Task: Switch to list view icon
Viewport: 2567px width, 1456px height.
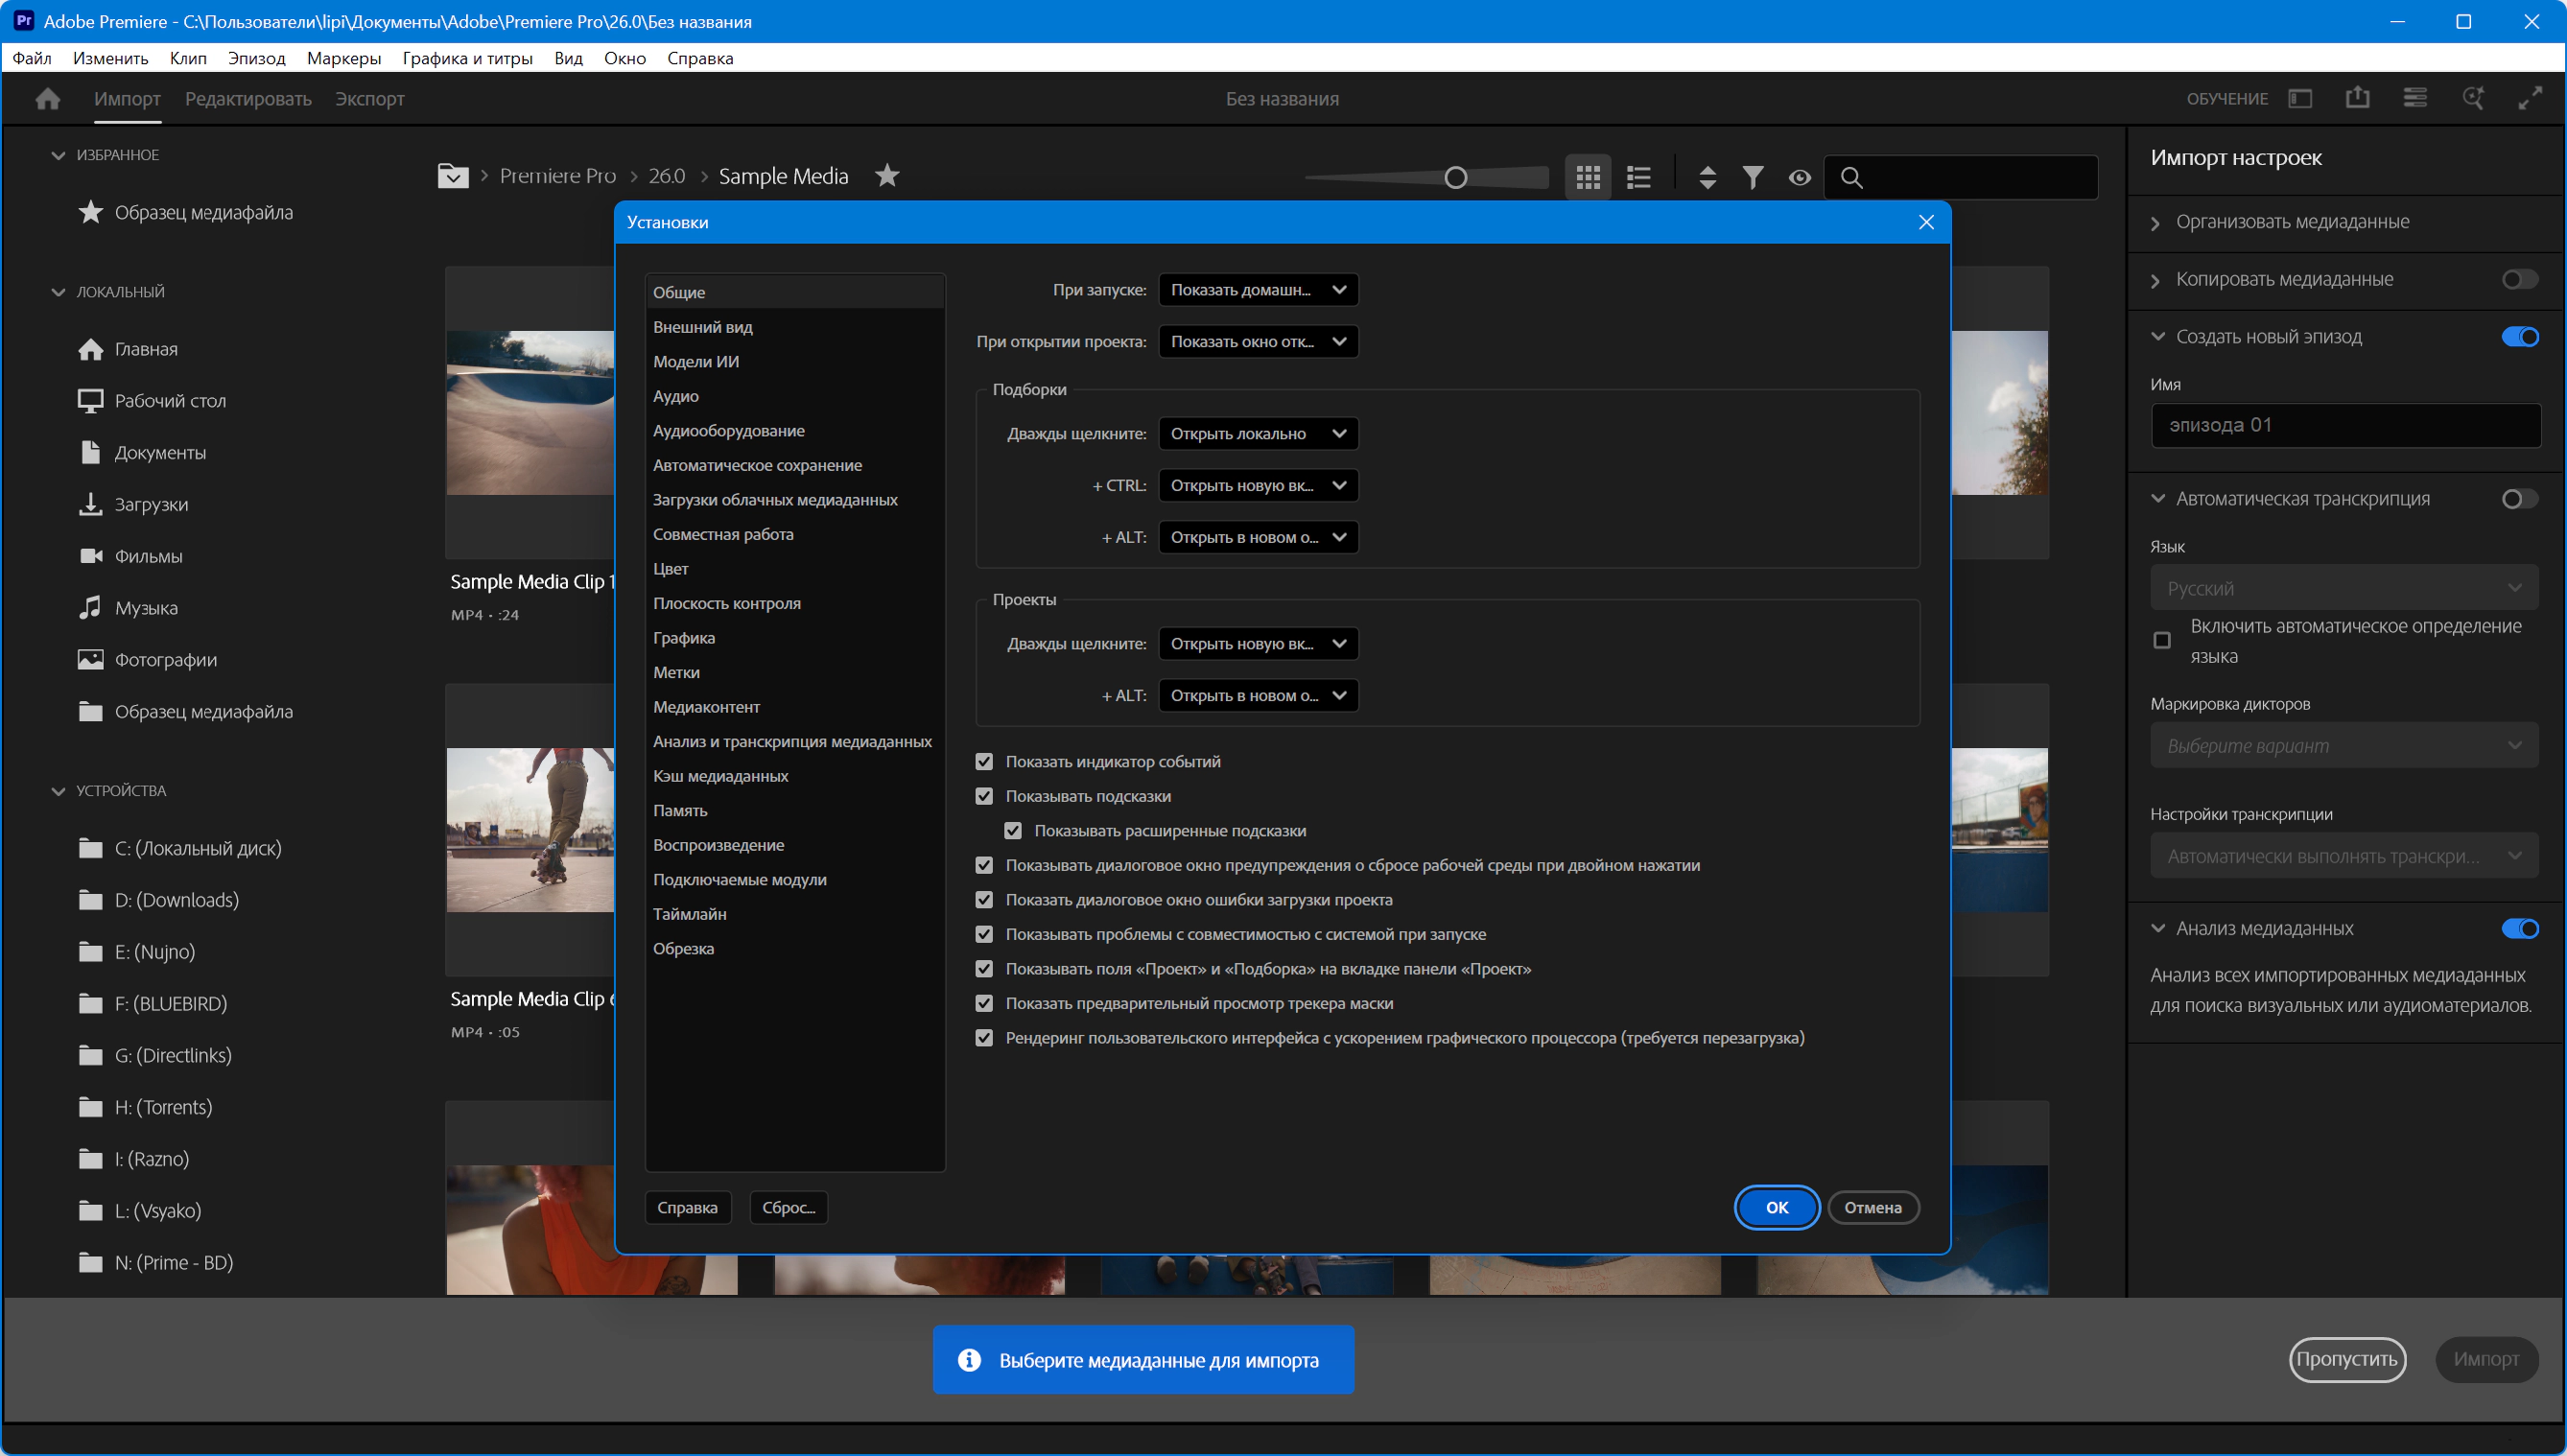Action: tap(1638, 177)
